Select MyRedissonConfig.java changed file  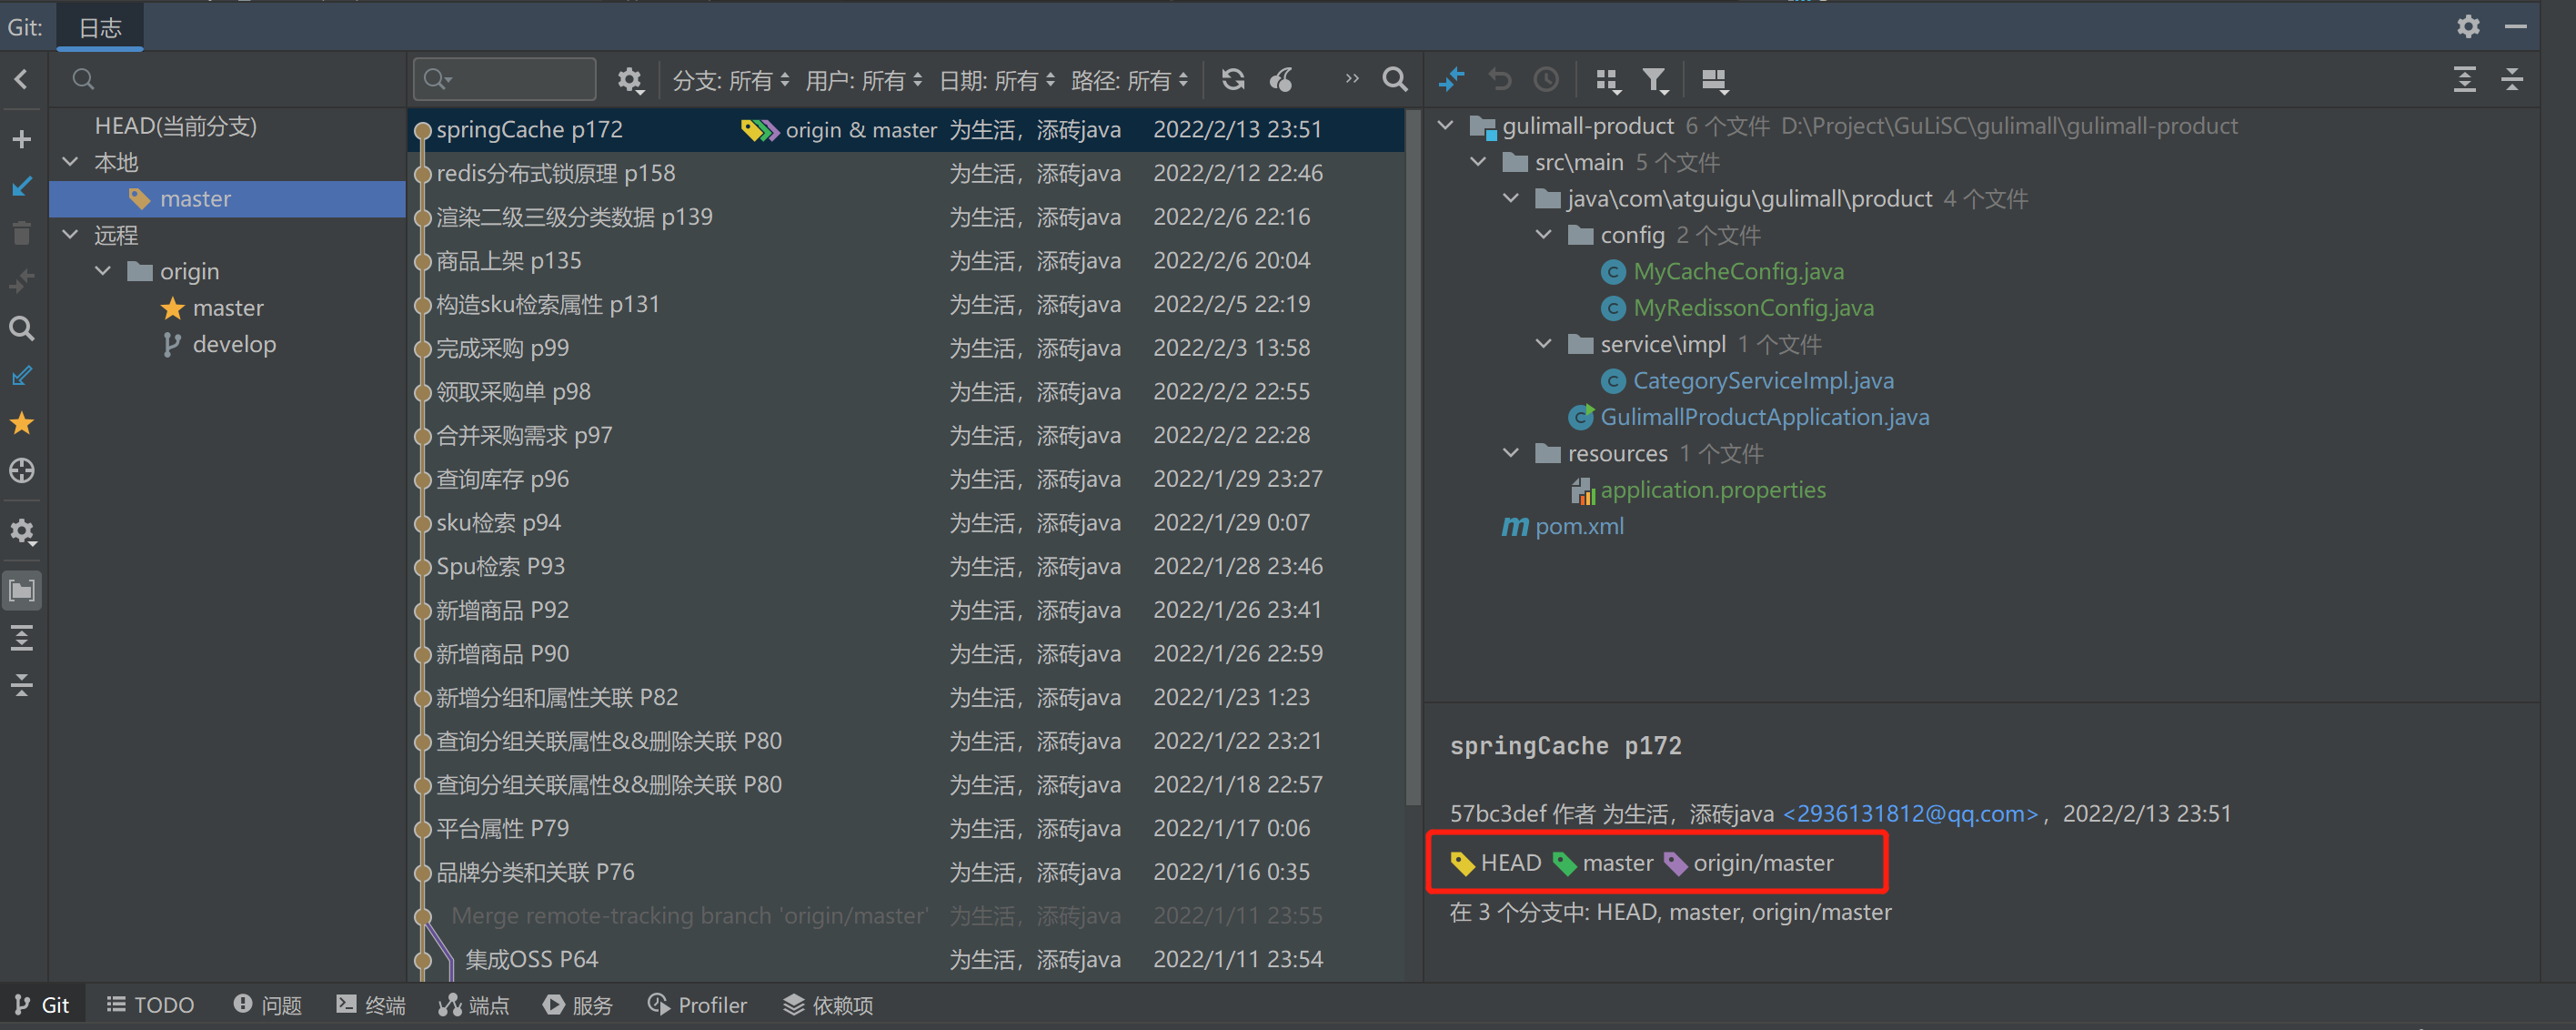coord(1753,308)
